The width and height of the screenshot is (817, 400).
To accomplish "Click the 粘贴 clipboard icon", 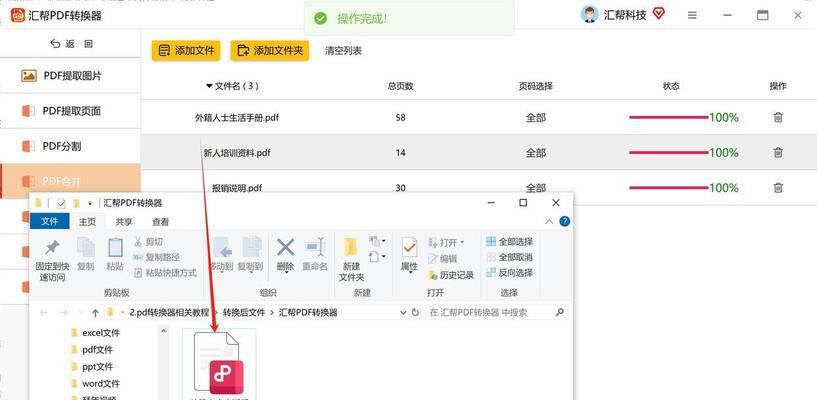I will (115, 247).
